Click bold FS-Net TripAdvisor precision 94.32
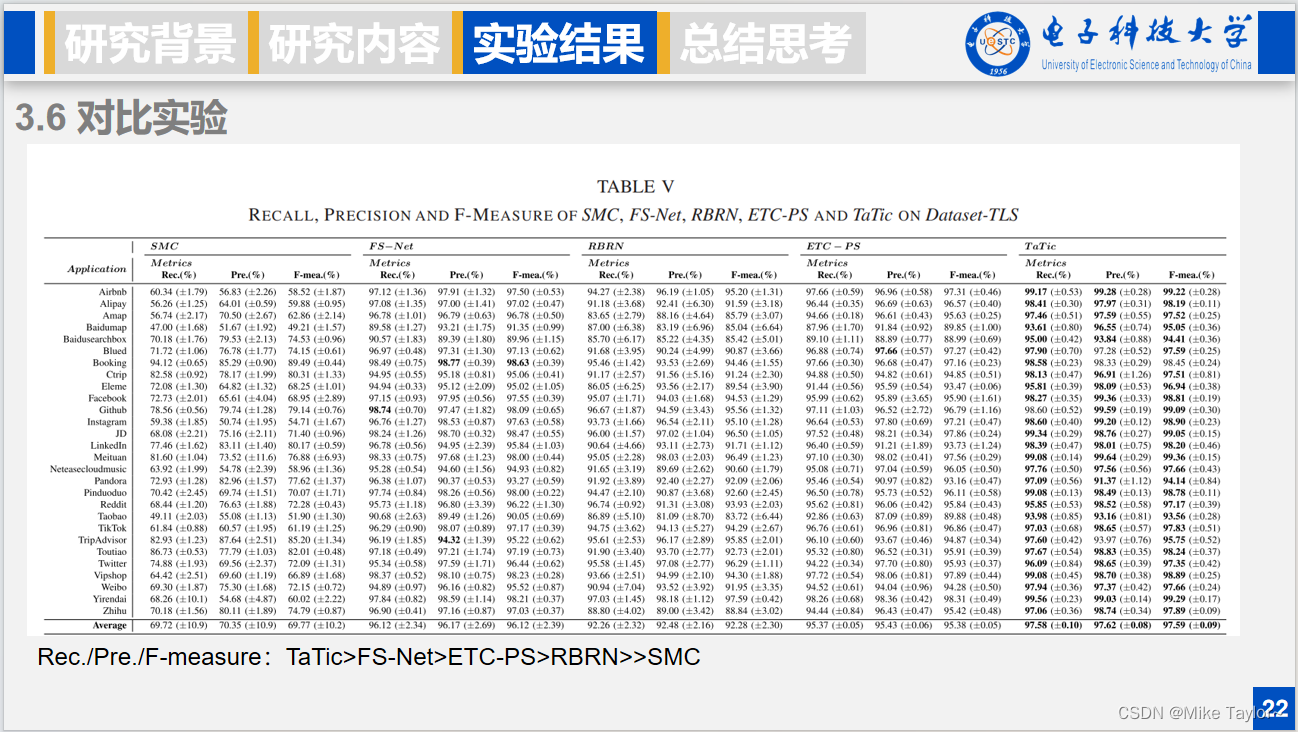 tap(448, 540)
